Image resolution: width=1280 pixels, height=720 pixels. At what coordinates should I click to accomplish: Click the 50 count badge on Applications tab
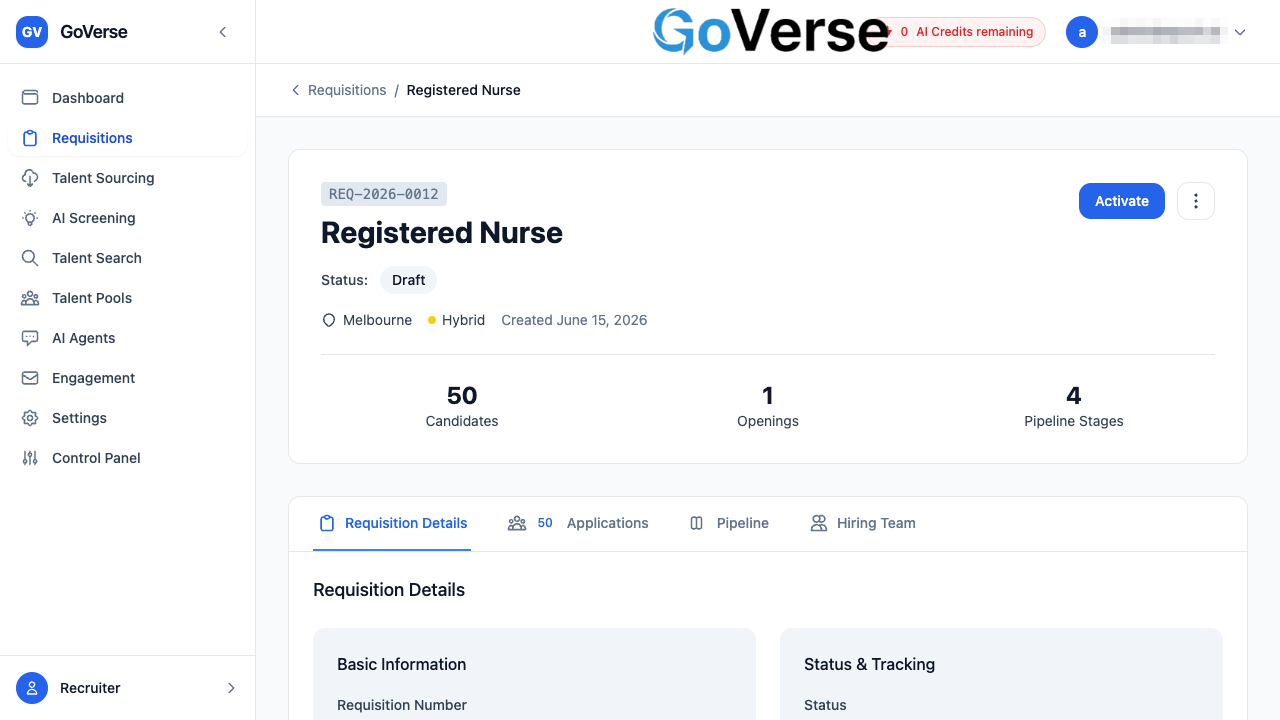[545, 523]
